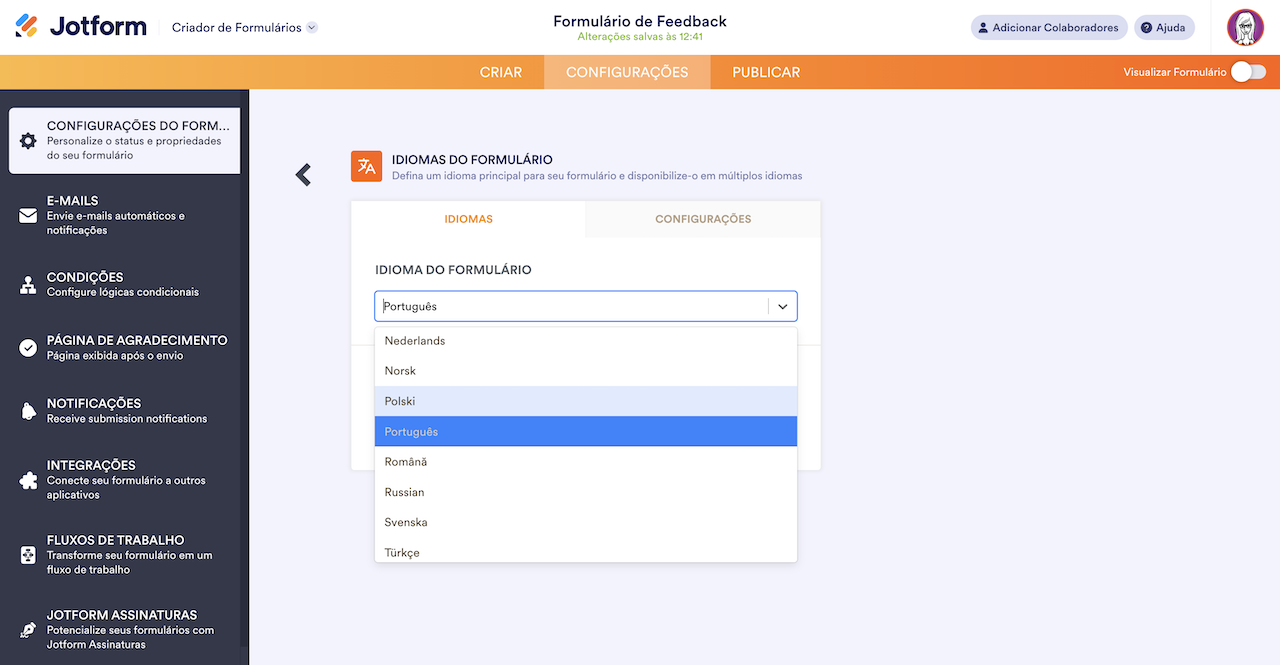The image size is (1280, 665).
Task: Open the Publicar tab
Action: (766, 72)
